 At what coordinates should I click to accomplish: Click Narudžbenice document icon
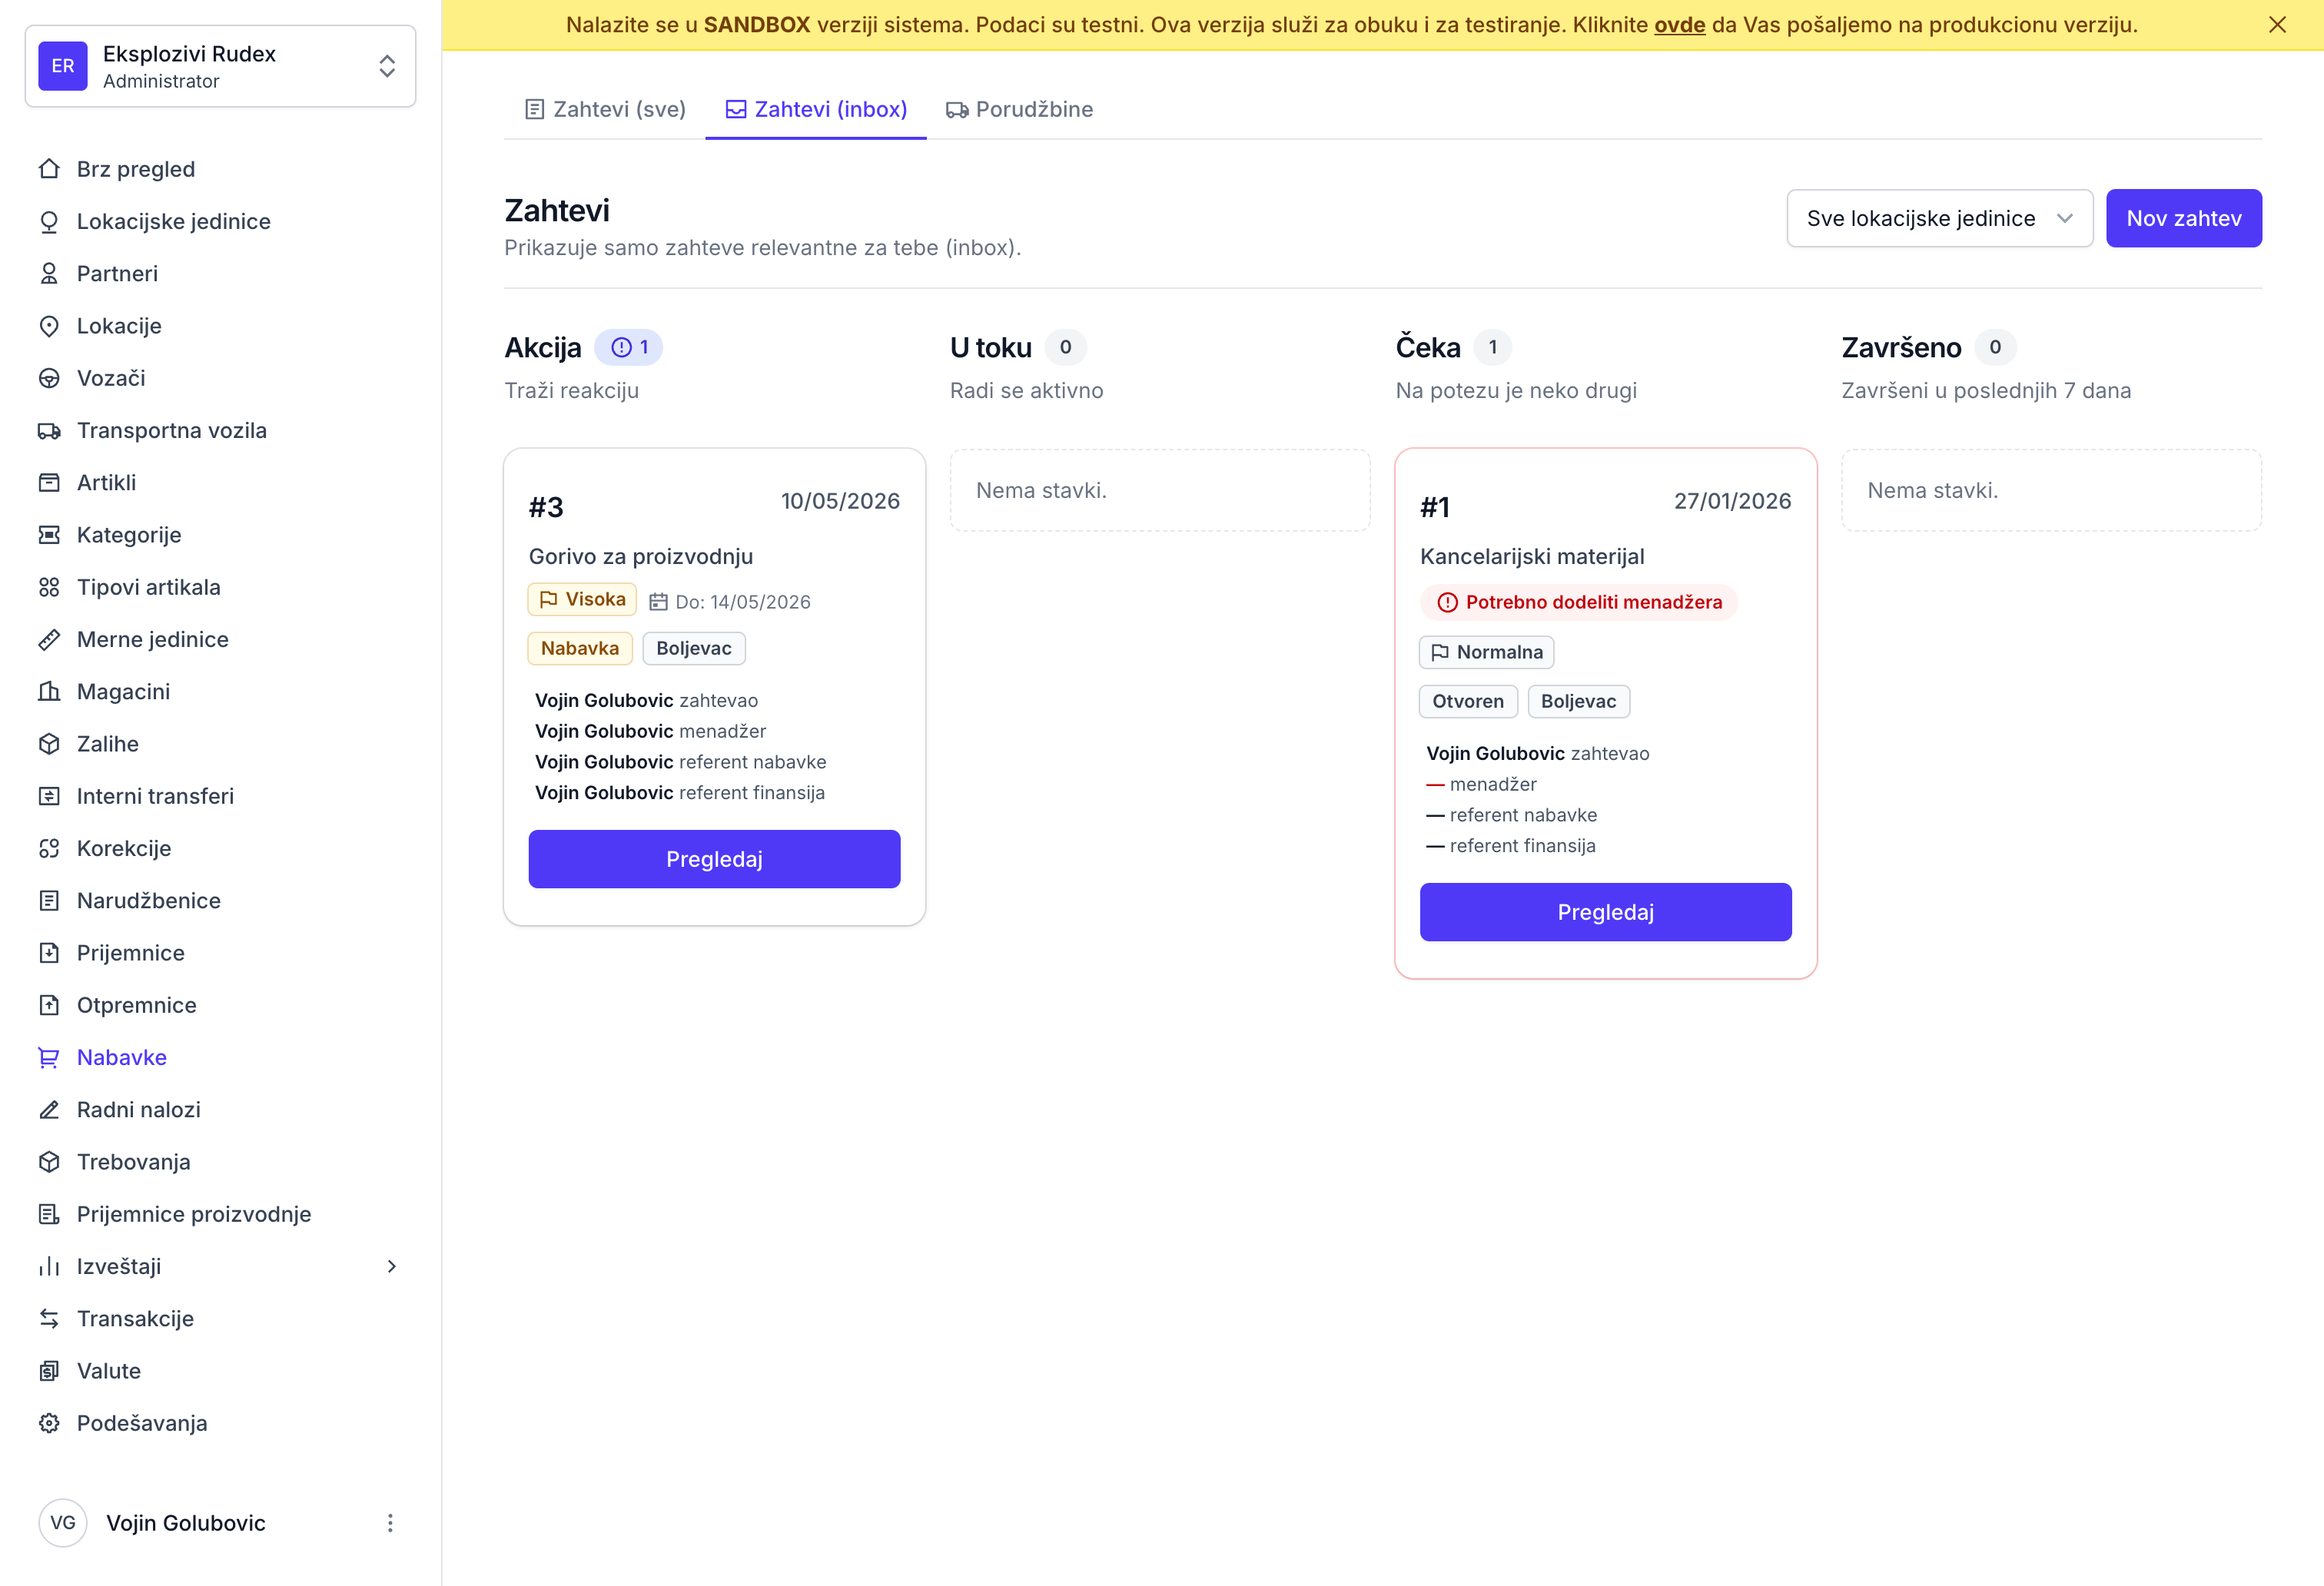point(49,901)
